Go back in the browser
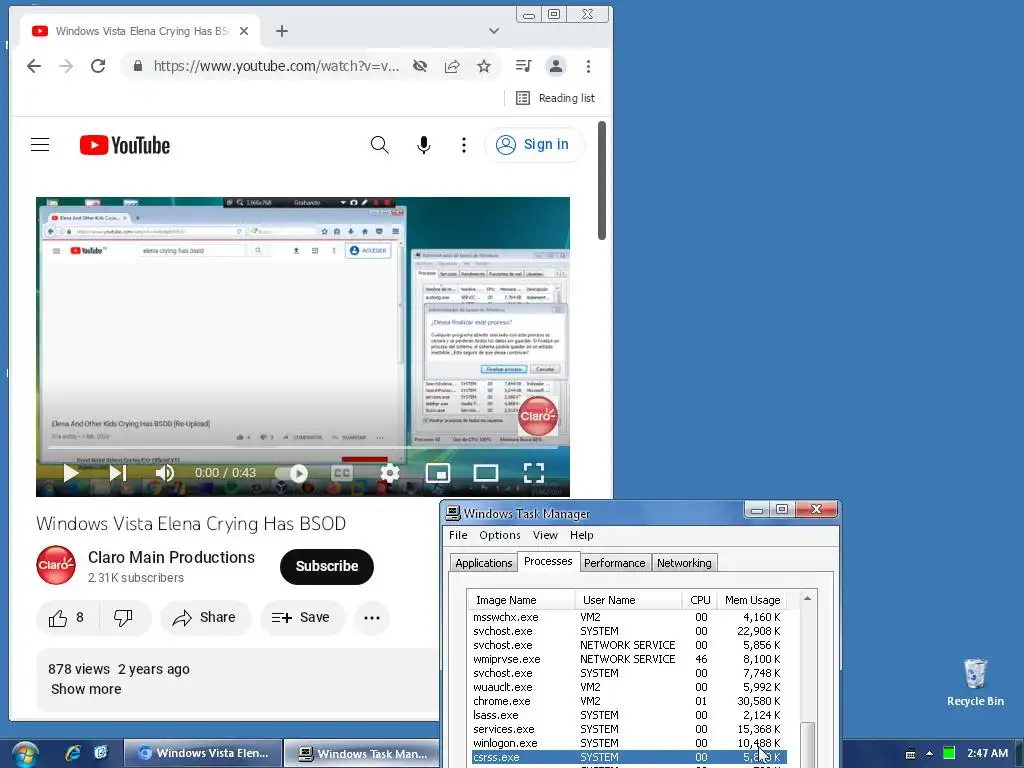The height and width of the screenshot is (768, 1024). click(34, 66)
